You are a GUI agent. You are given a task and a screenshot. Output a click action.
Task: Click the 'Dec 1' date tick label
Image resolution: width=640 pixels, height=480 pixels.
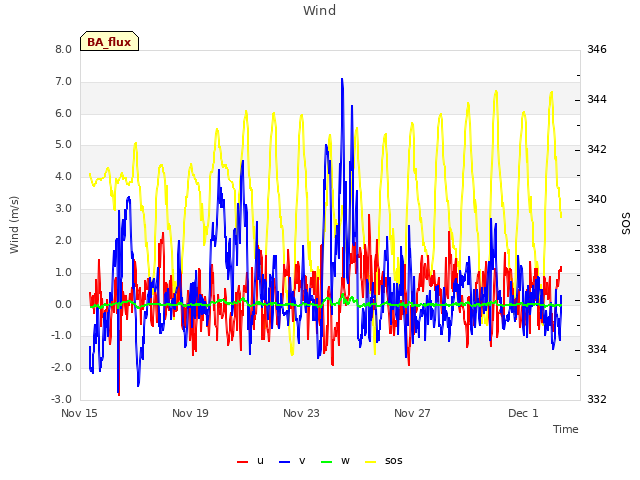click(523, 413)
